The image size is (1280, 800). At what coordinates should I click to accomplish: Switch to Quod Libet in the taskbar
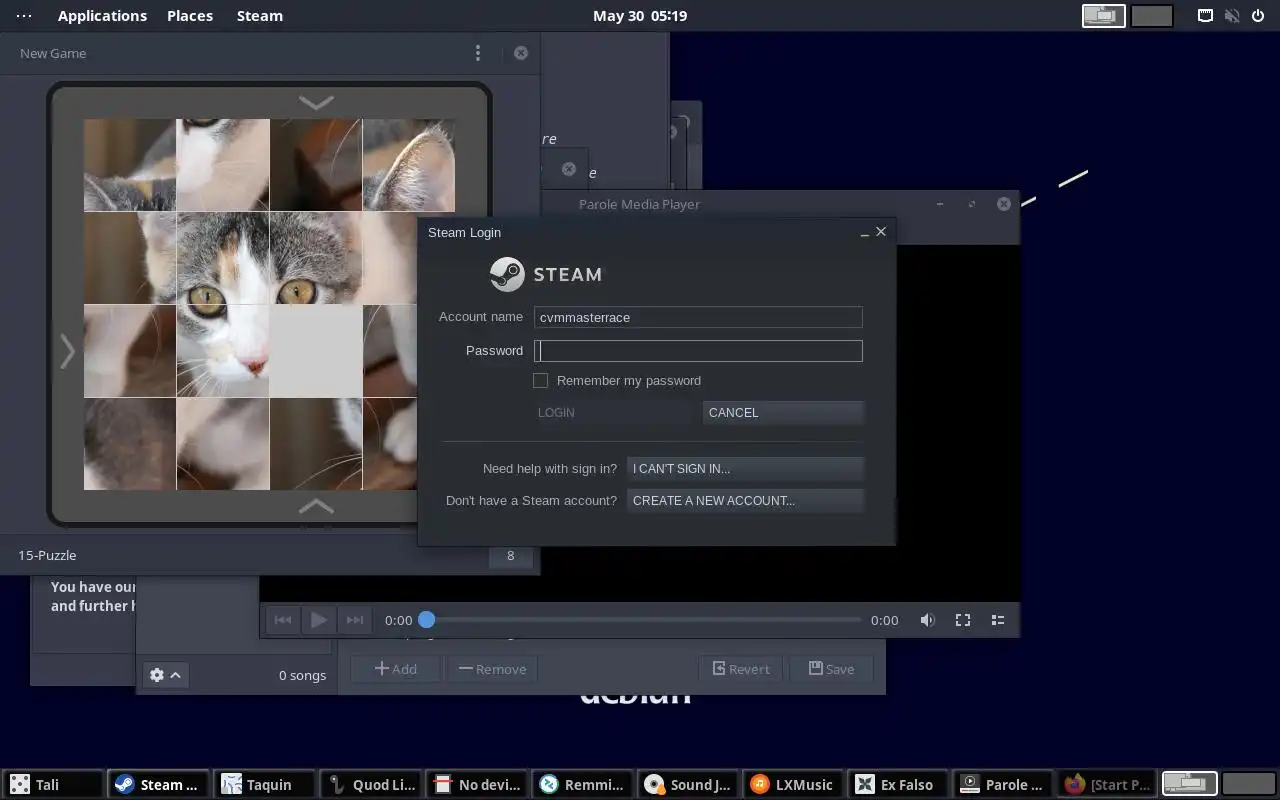point(371,785)
